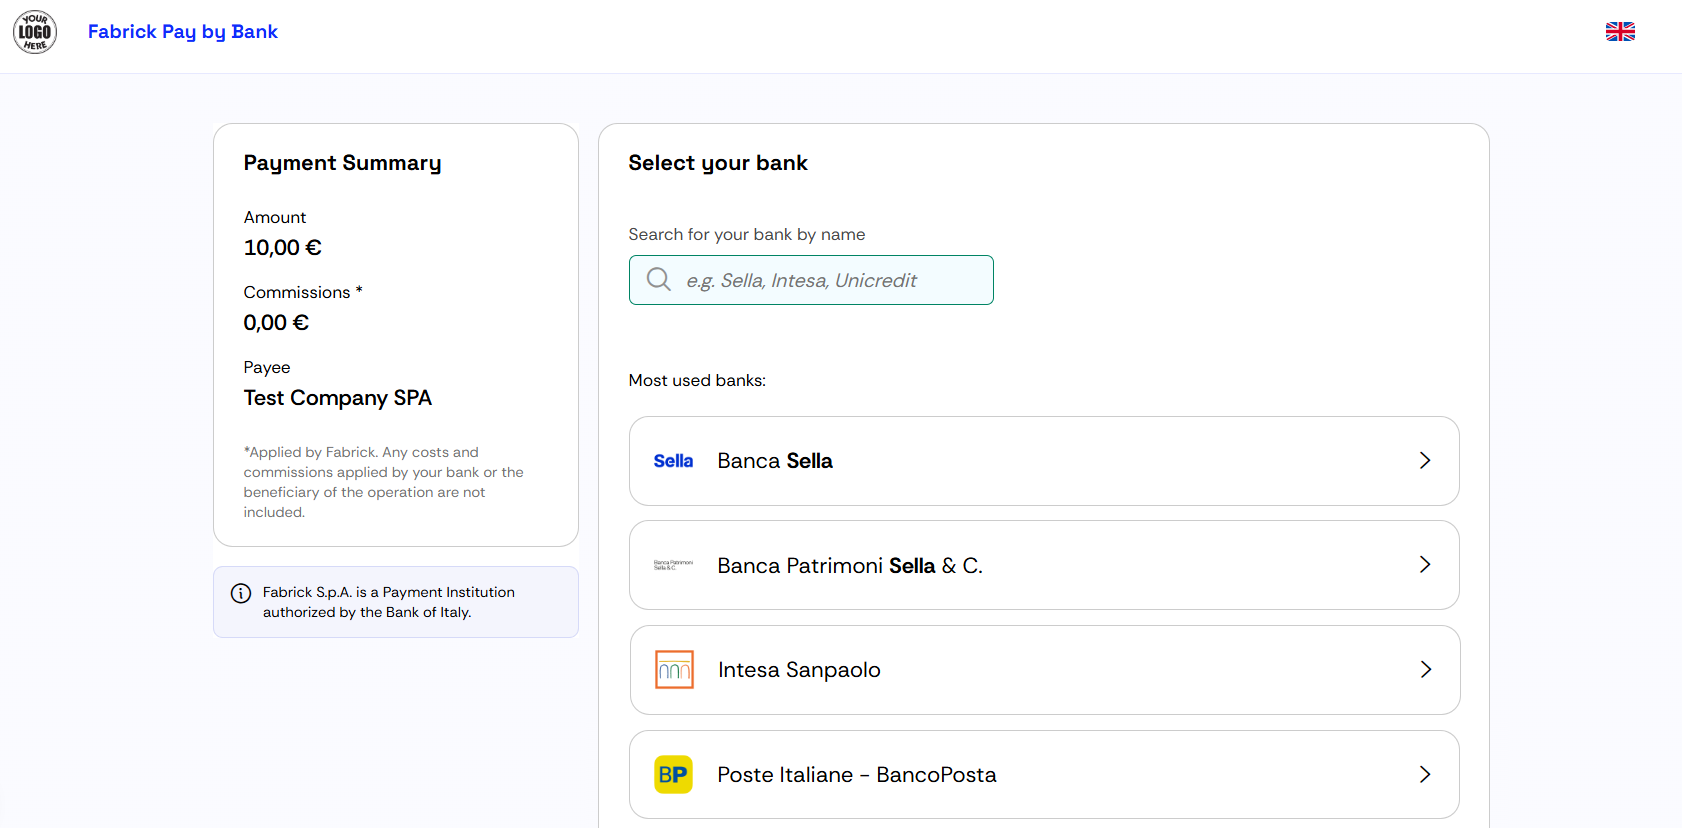Click the 'Select your bank' heading
1682x828 pixels.
[x=718, y=163]
